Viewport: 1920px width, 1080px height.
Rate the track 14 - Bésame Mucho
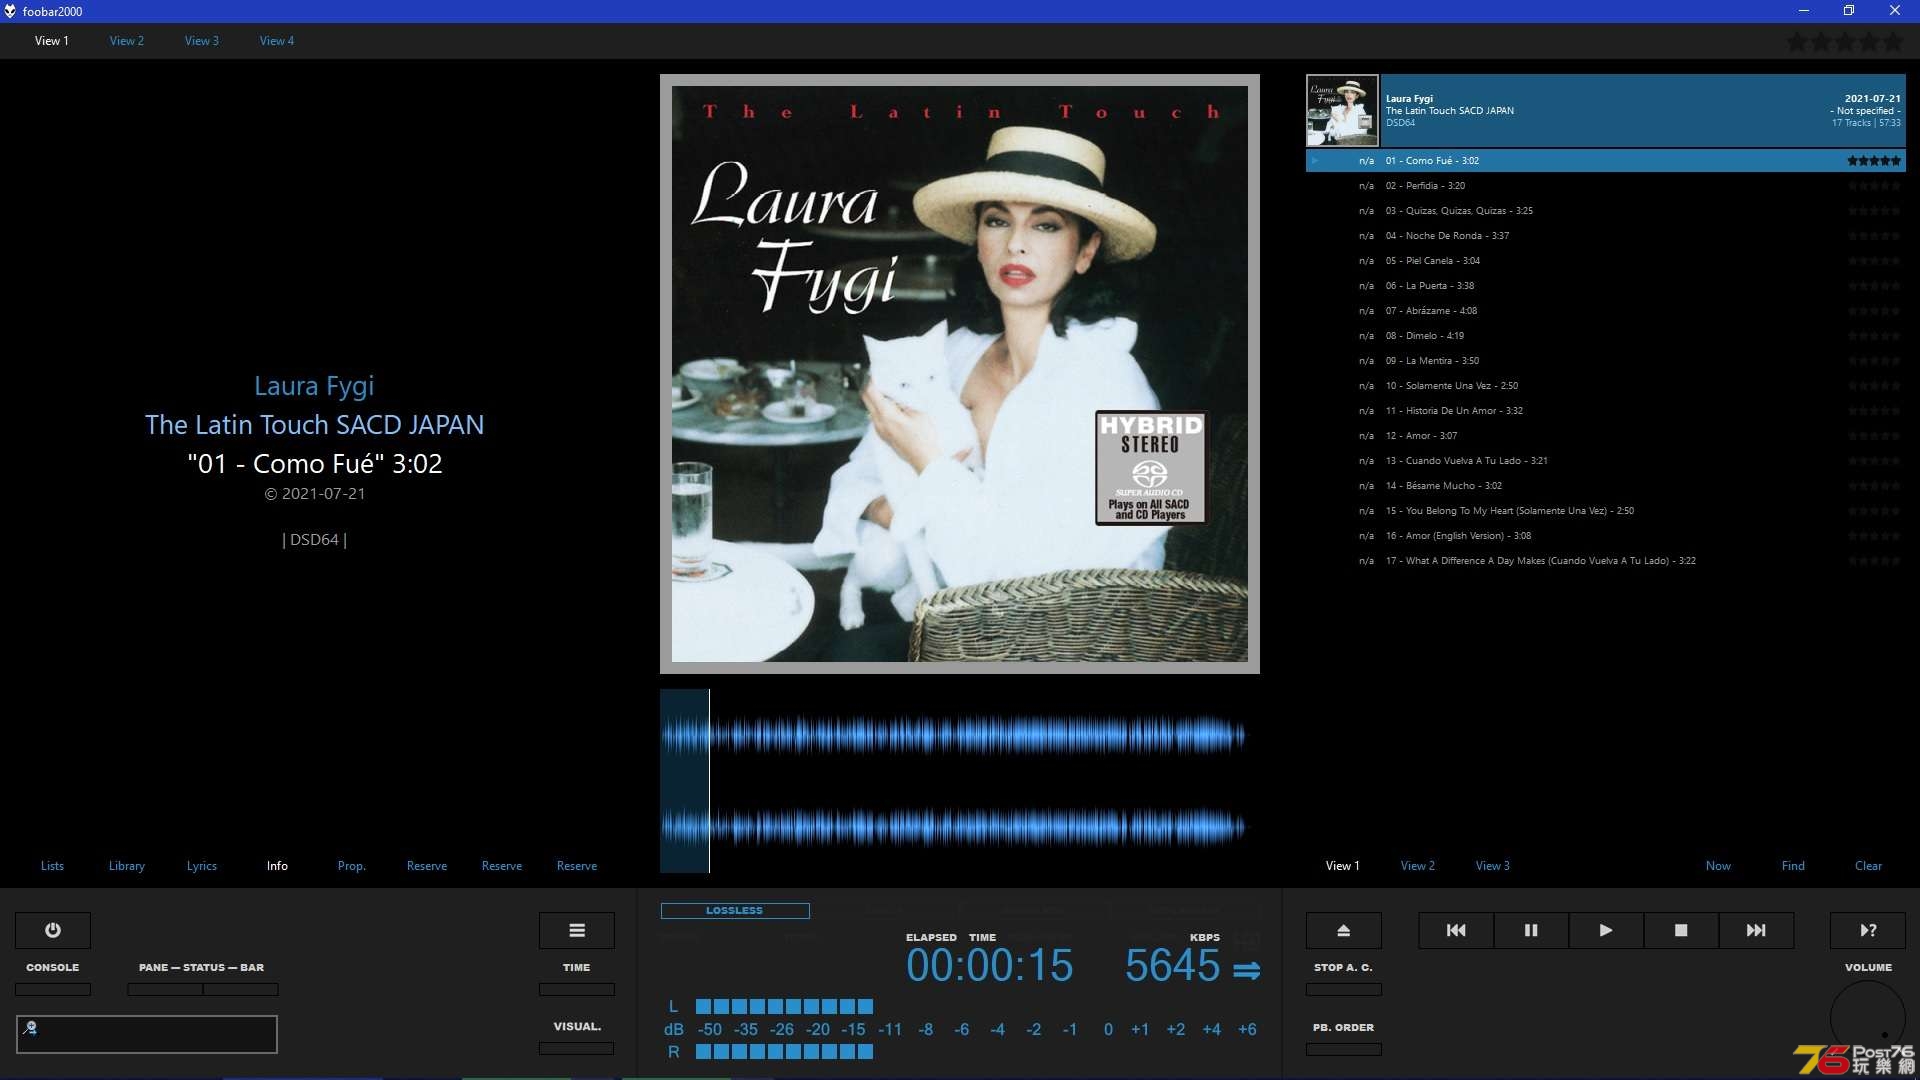click(1874, 486)
